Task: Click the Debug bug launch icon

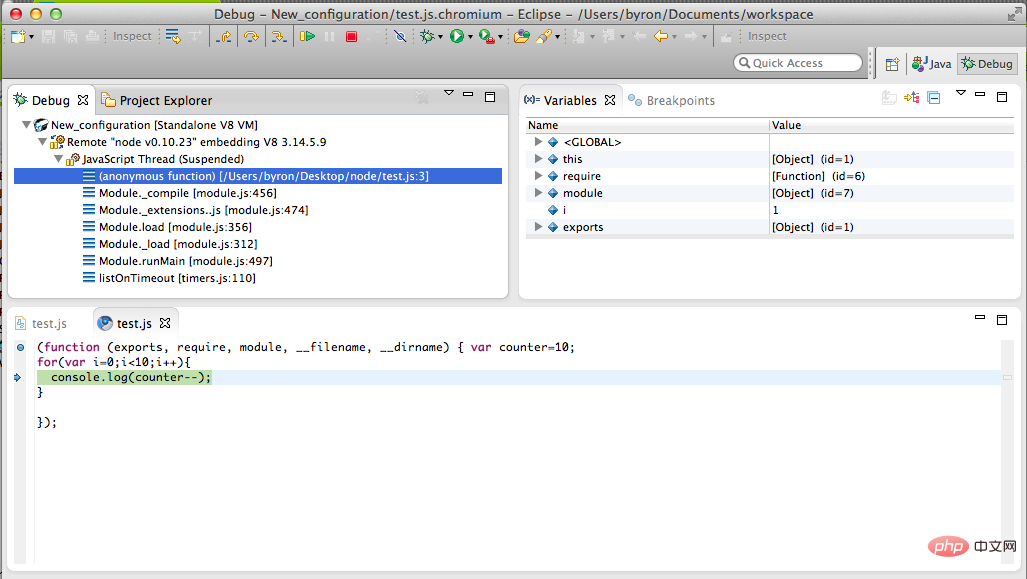Action: click(427, 36)
